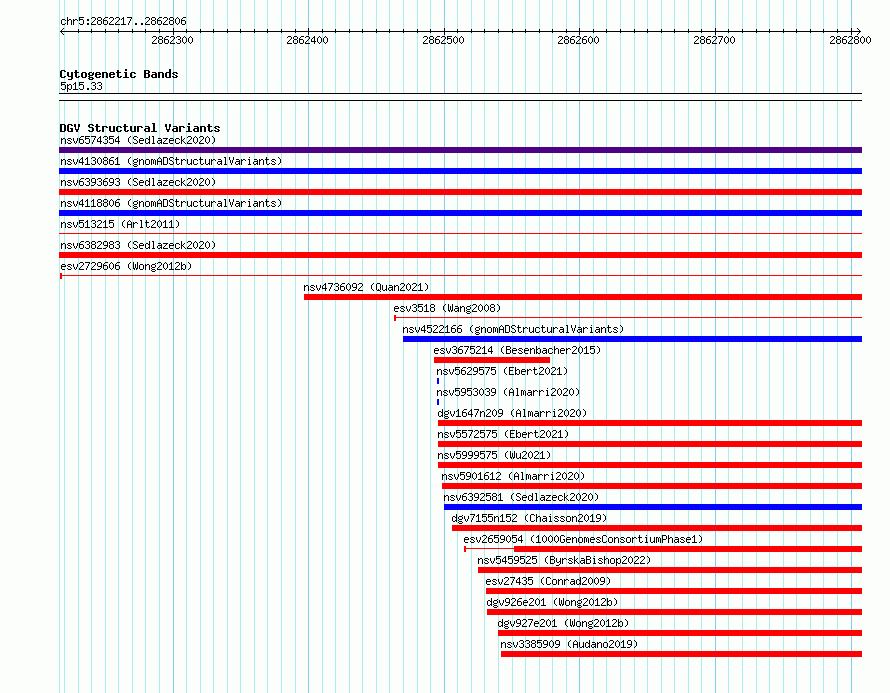The height and width of the screenshot is (693, 890).
Task: Open esv3518 (Wang2008) label
Action: coord(447,308)
